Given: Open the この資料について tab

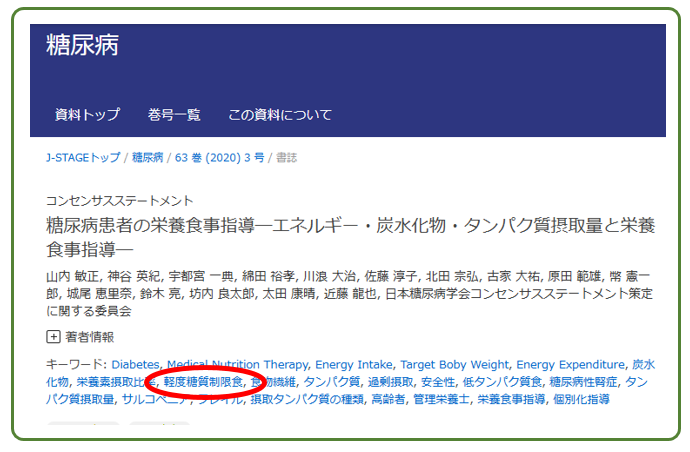Looking at the screenshot, I should pyautogui.click(x=280, y=115).
